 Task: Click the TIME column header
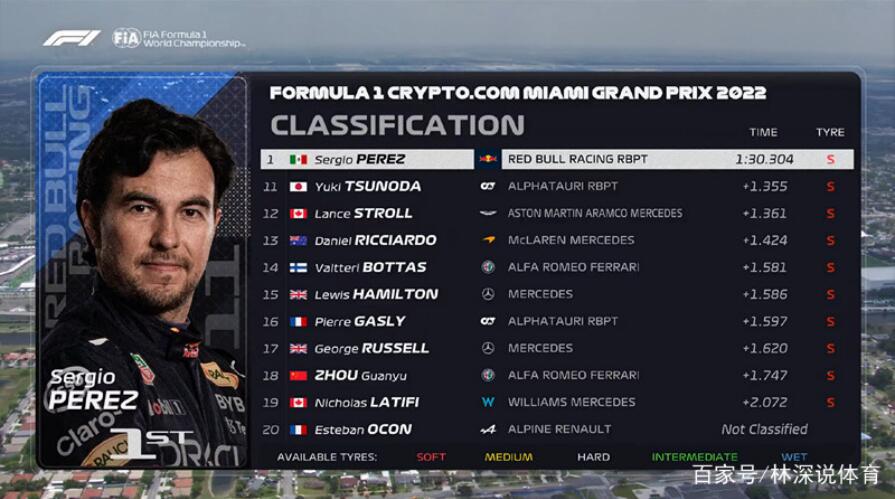click(x=763, y=132)
